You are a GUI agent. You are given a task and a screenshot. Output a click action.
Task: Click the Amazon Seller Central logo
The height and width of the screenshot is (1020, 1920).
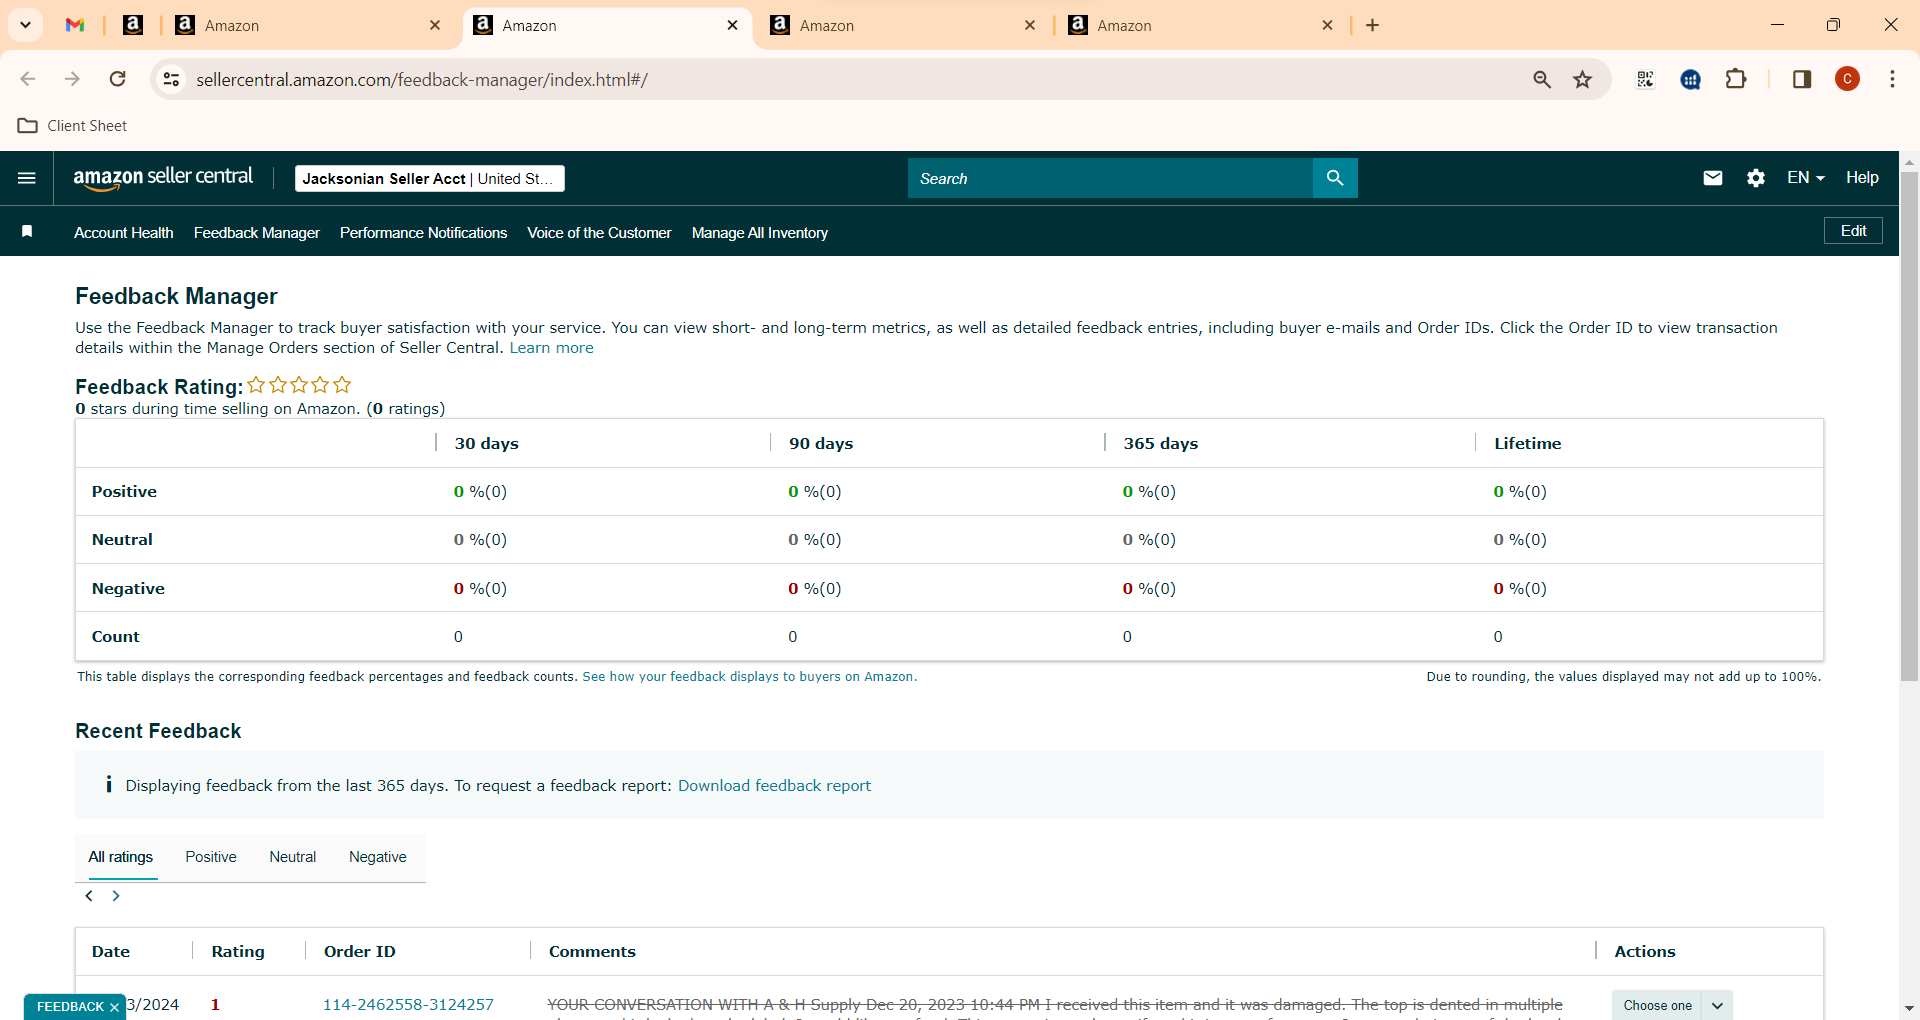(x=163, y=178)
